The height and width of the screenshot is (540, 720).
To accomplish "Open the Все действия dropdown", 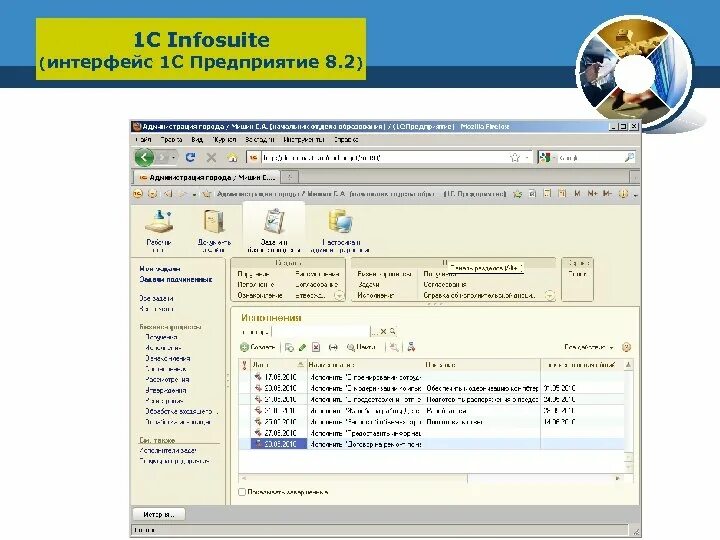I will coord(589,347).
